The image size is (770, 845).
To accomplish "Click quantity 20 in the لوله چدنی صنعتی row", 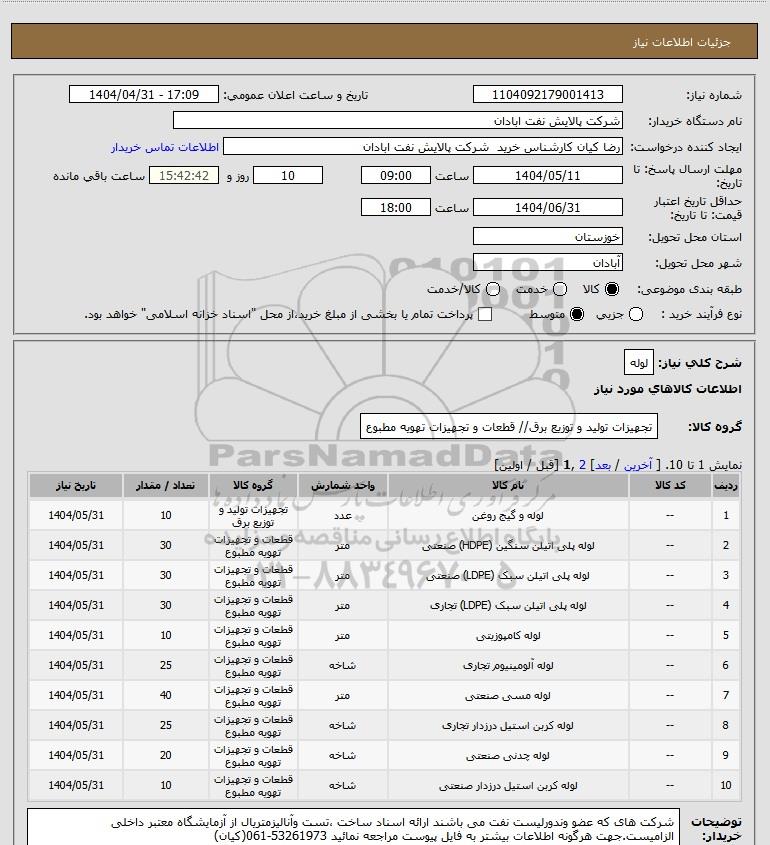I will [165, 756].
